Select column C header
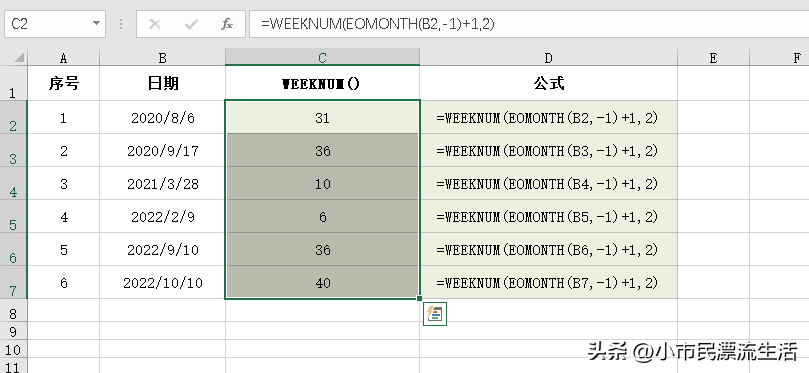The image size is (809, 373). point(322,58)
